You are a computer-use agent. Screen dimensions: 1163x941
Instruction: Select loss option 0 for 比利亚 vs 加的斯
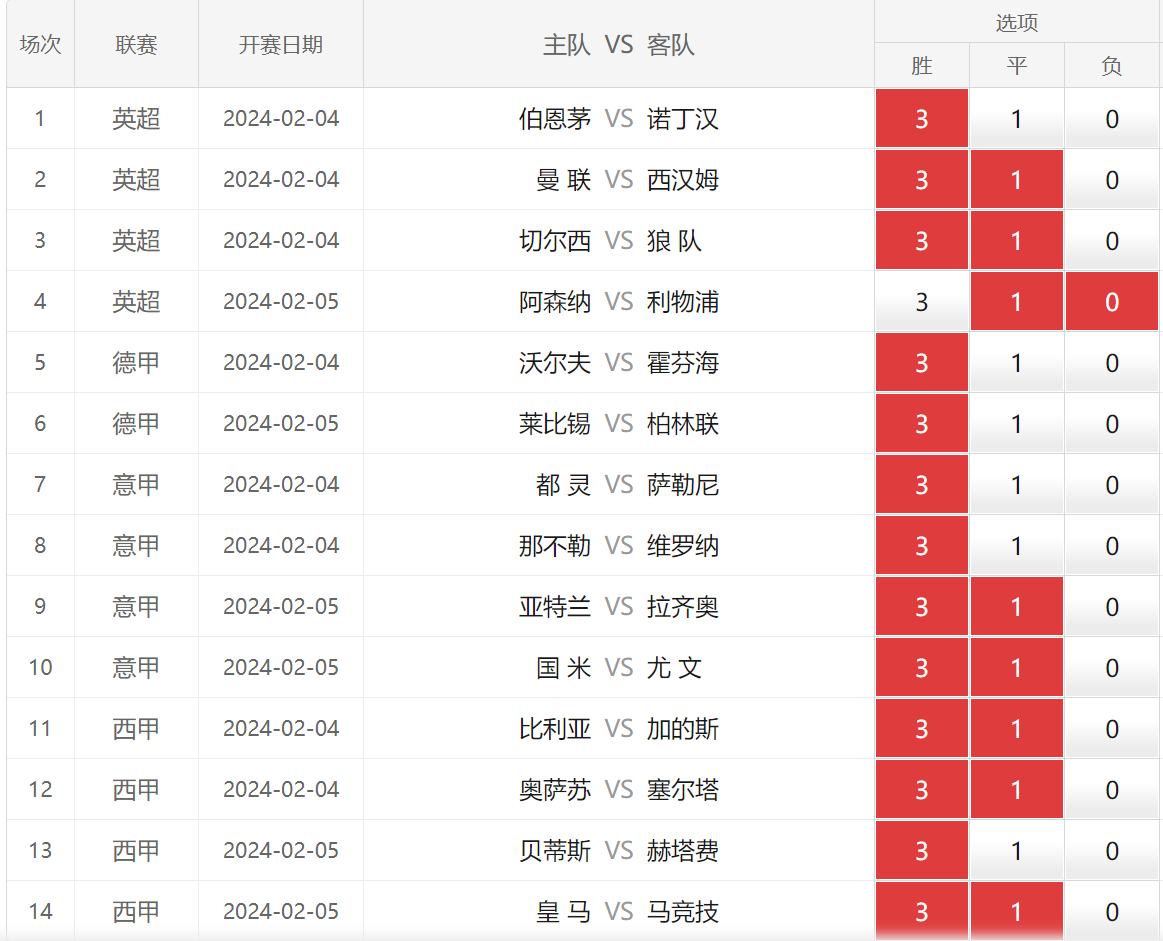pyautogui.click(x=1111, y=728)
